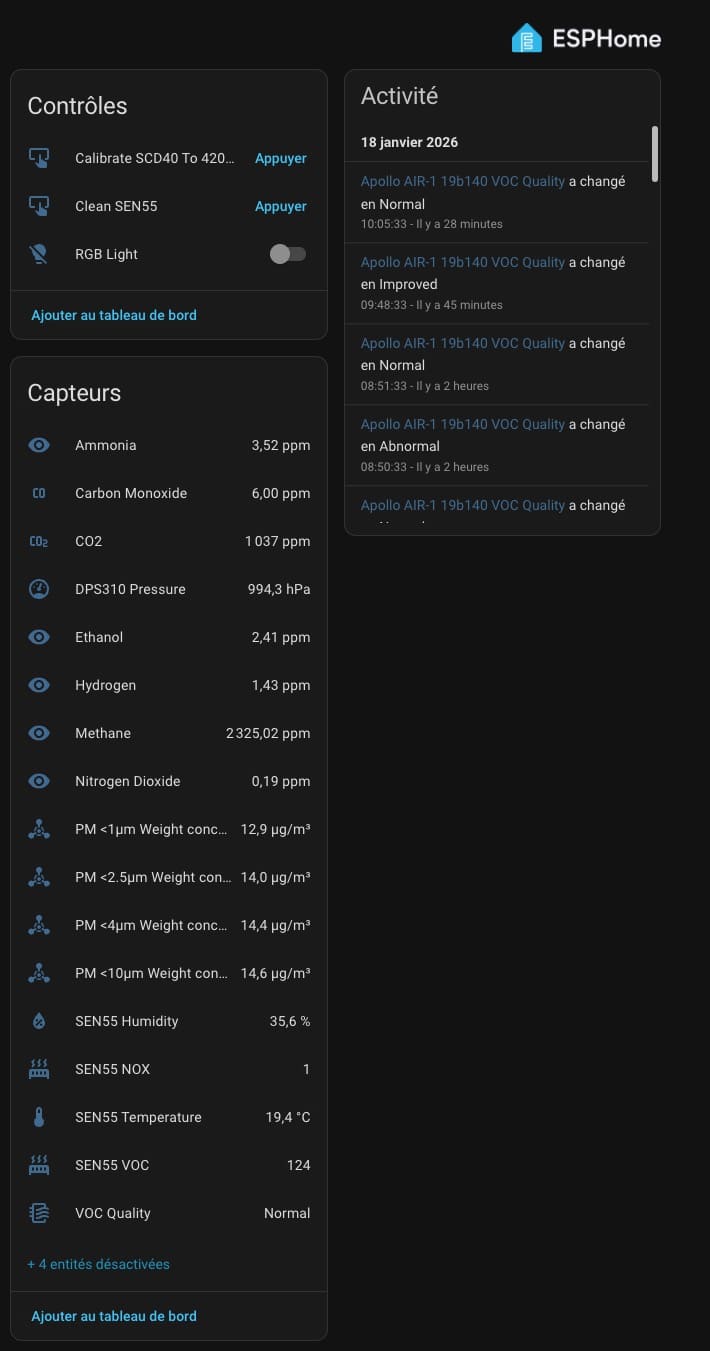Click the ESPHome logo icon

[526, 39]
